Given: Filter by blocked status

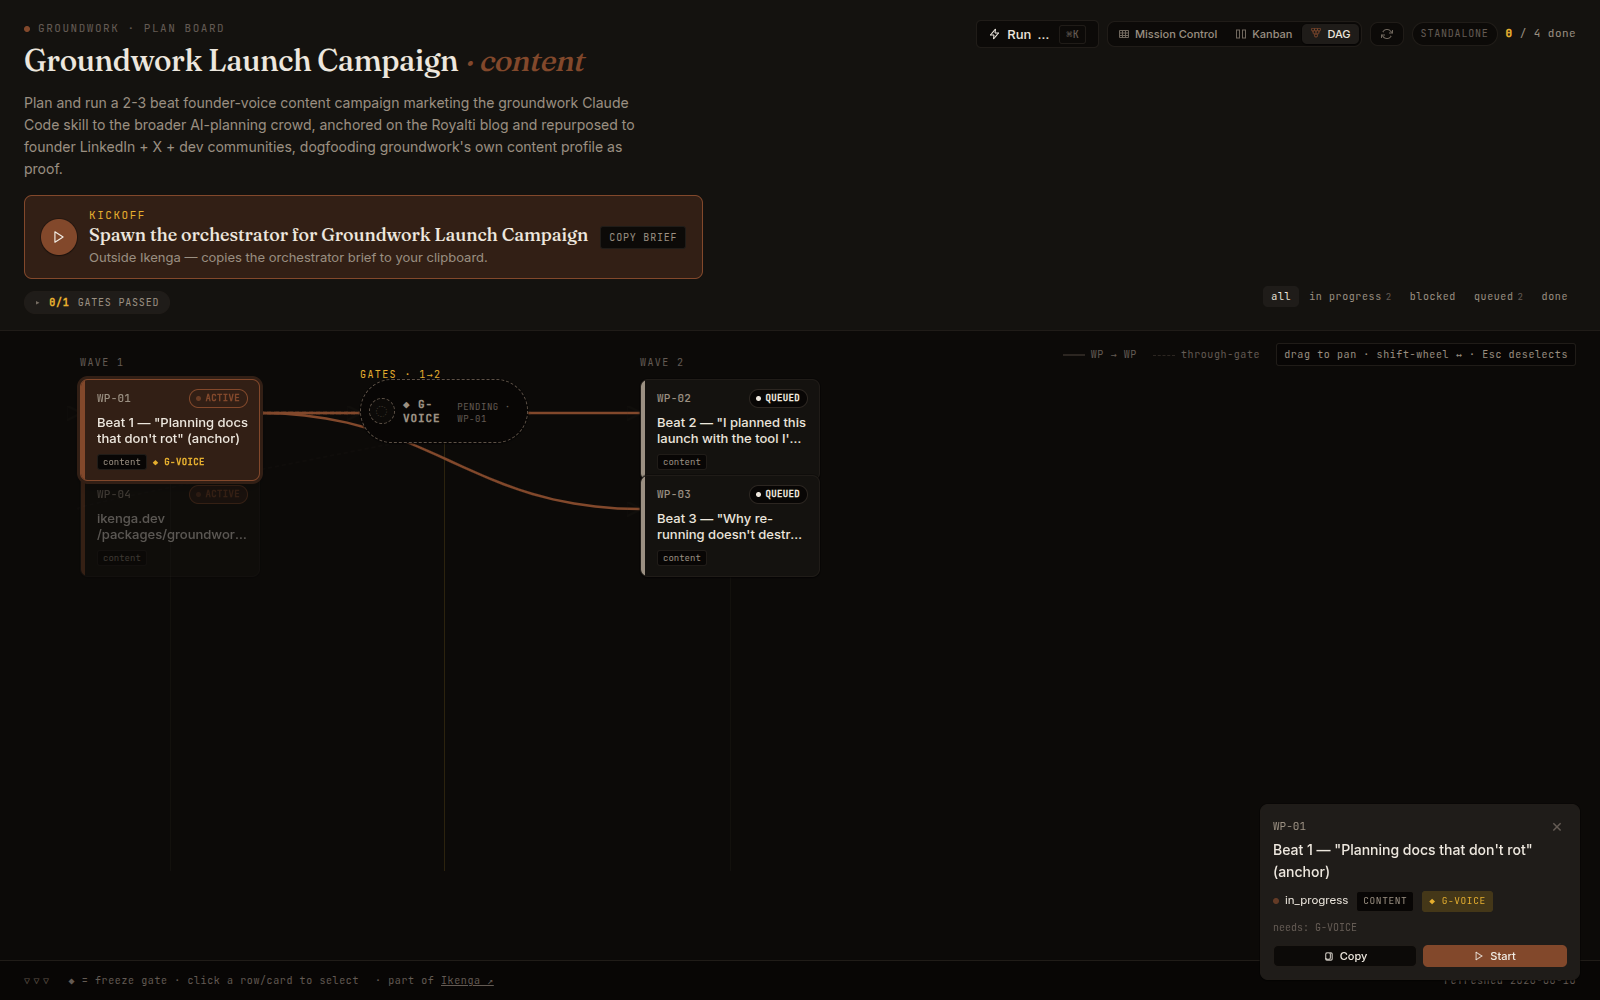Looking at the screenshot, I should [1432, 296].
